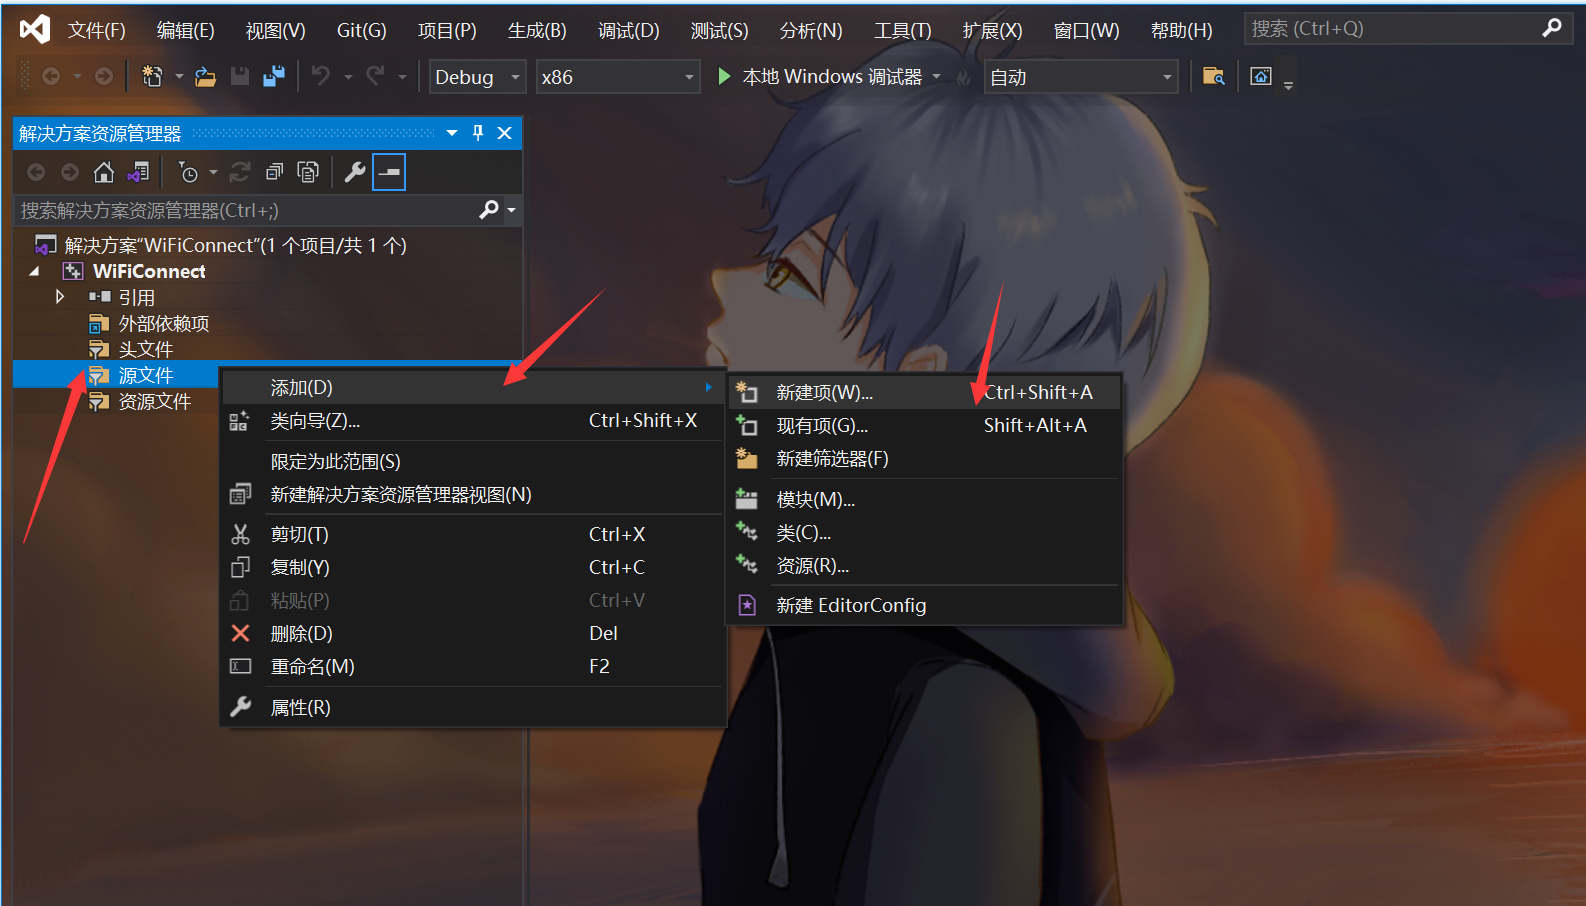
Task: Pin the Solution Explorer panel
Action: [478, 133]
